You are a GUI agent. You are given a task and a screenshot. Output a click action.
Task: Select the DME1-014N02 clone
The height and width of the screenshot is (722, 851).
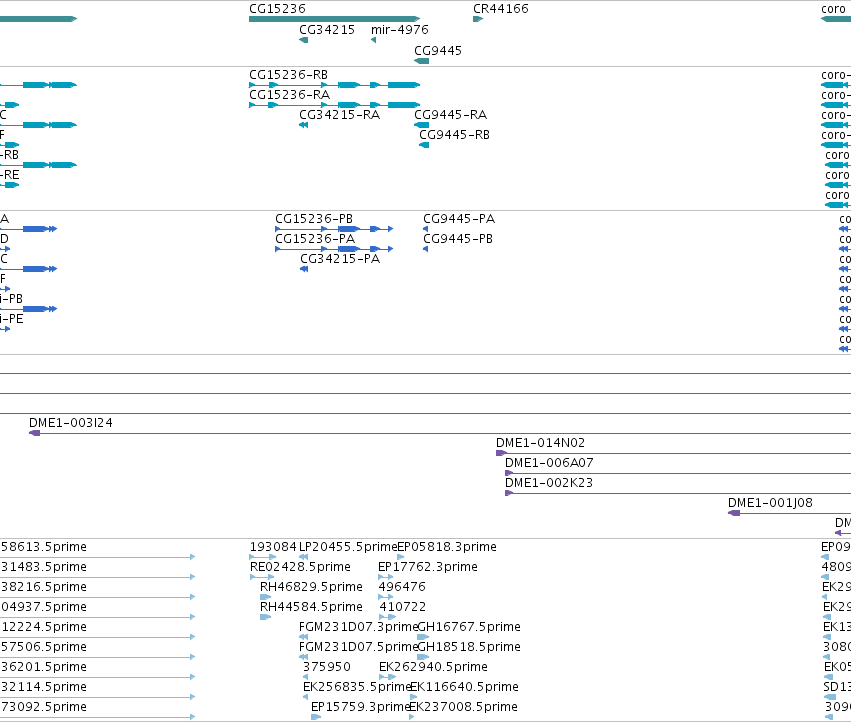(x=673, y=453)
